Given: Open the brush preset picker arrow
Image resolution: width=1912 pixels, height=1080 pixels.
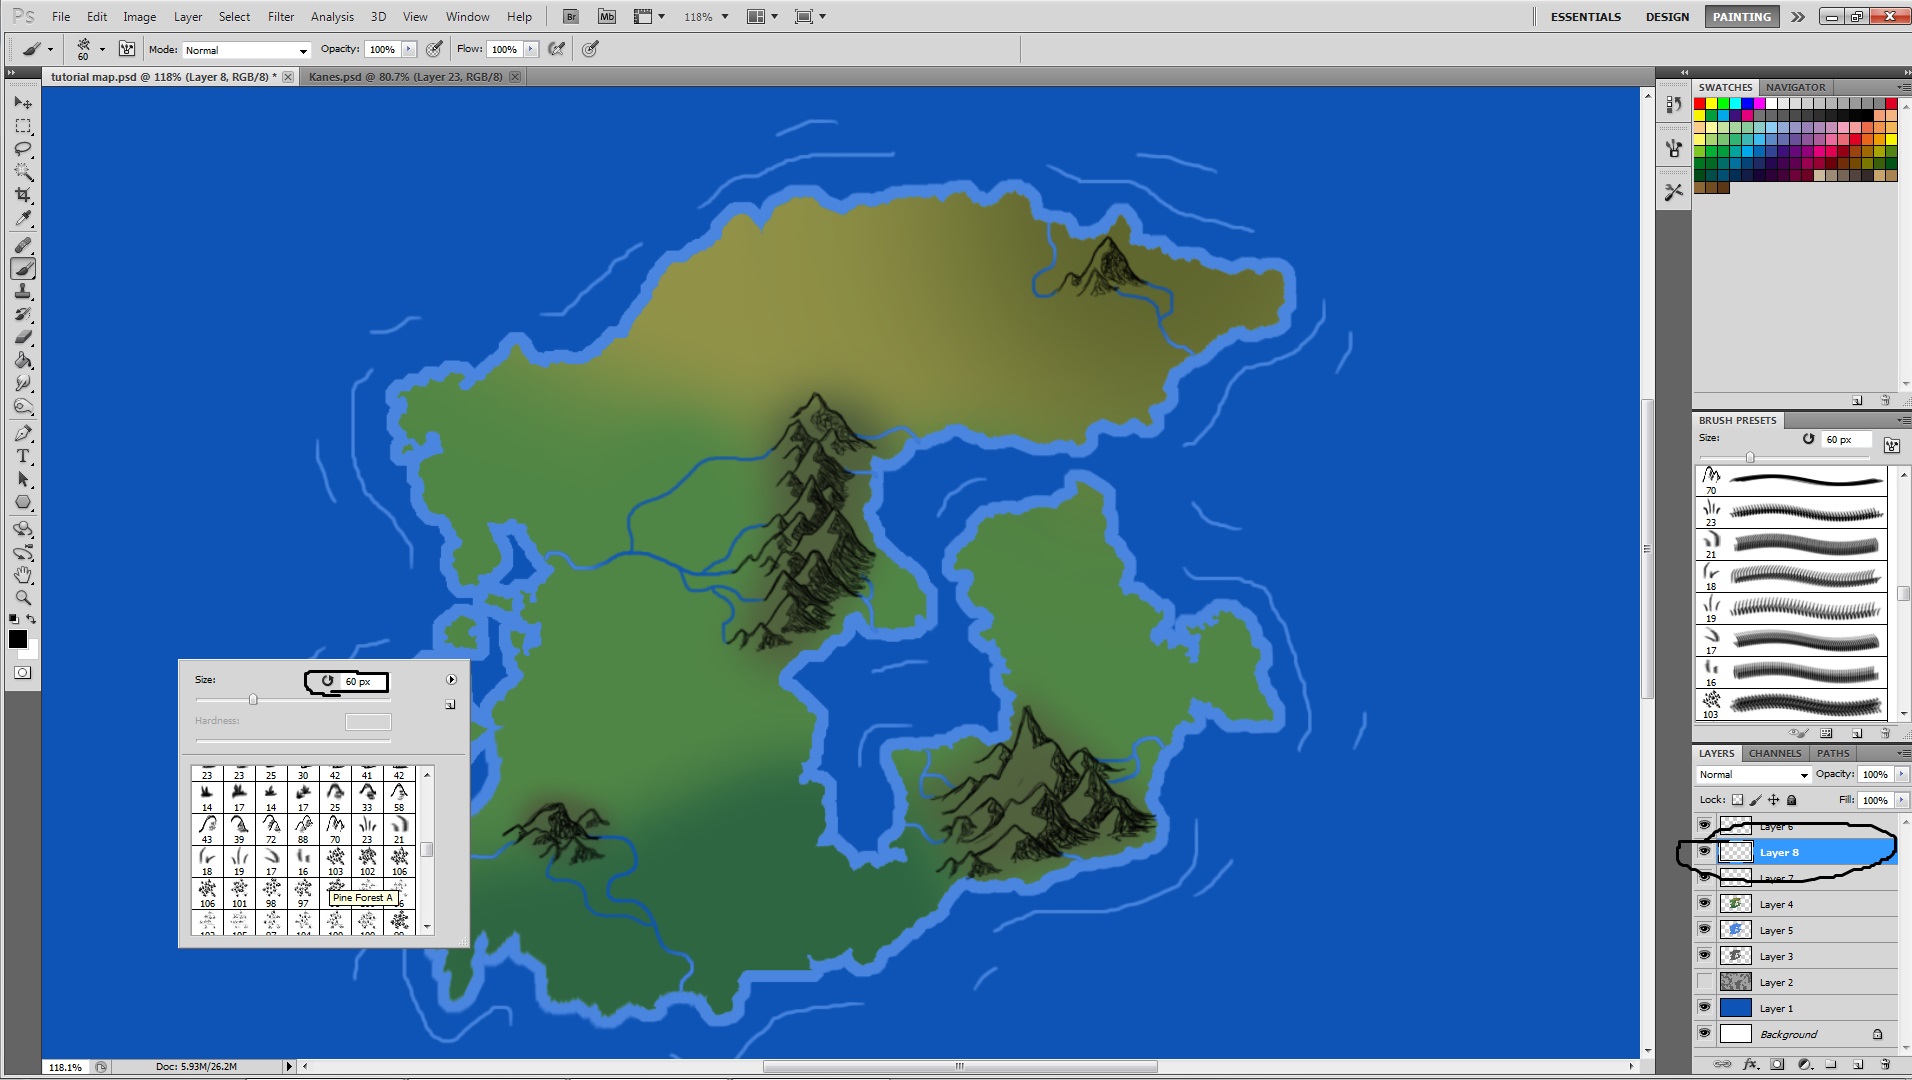Looking at the screenshot, I should (102, 49).
